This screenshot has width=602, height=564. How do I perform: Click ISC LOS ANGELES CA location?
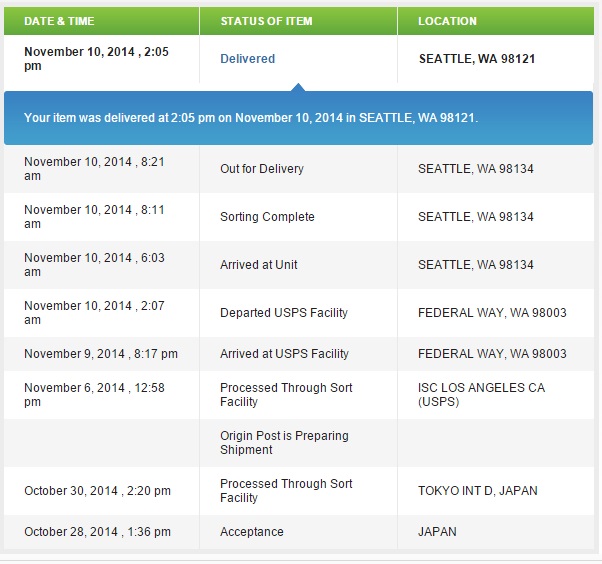pyautogui.click(x=481, y=395)
